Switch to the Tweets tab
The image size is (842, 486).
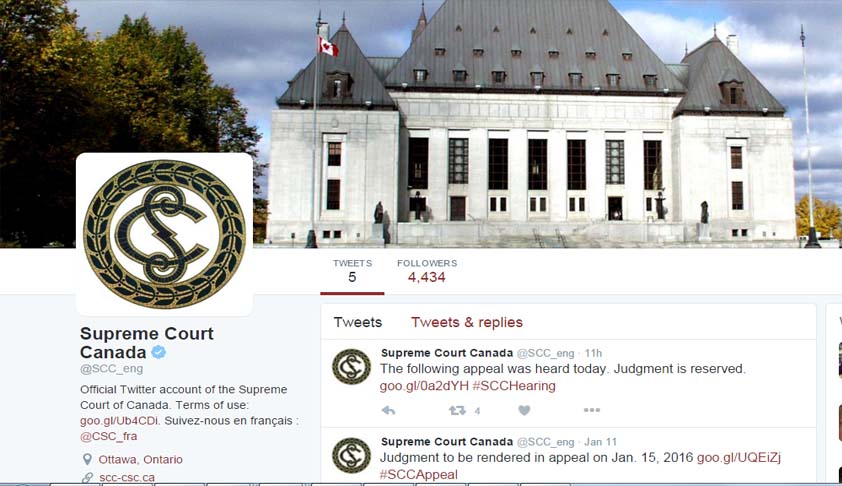click(x=358, y=322)
